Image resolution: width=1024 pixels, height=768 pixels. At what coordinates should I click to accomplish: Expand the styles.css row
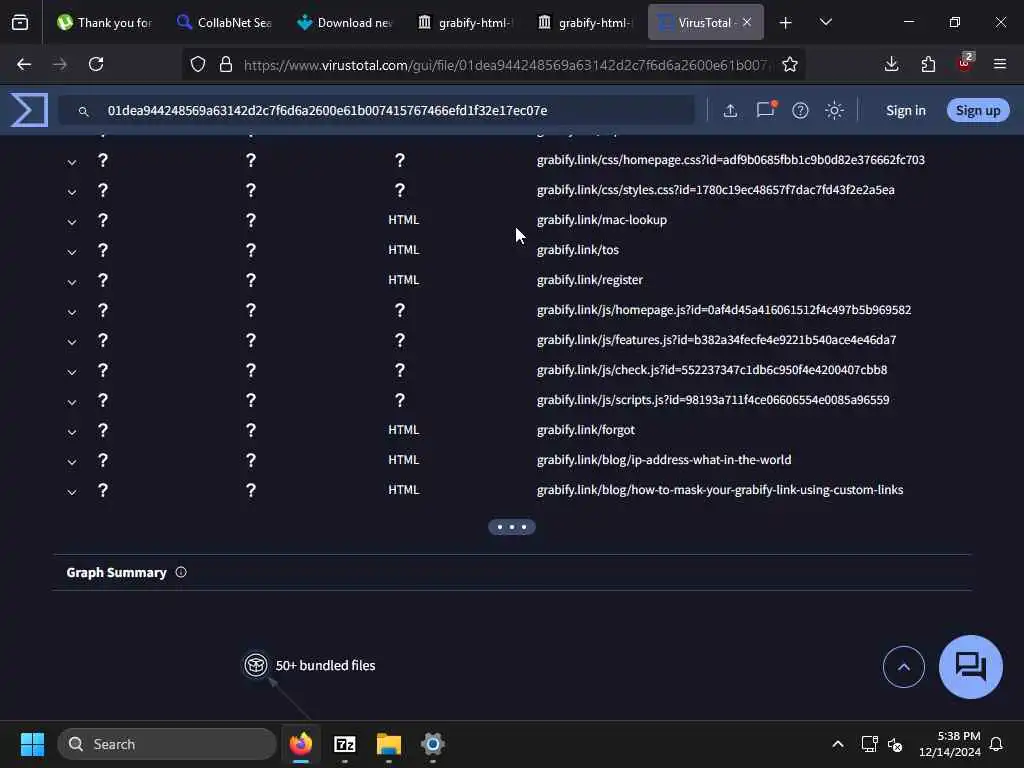(72, 191)
